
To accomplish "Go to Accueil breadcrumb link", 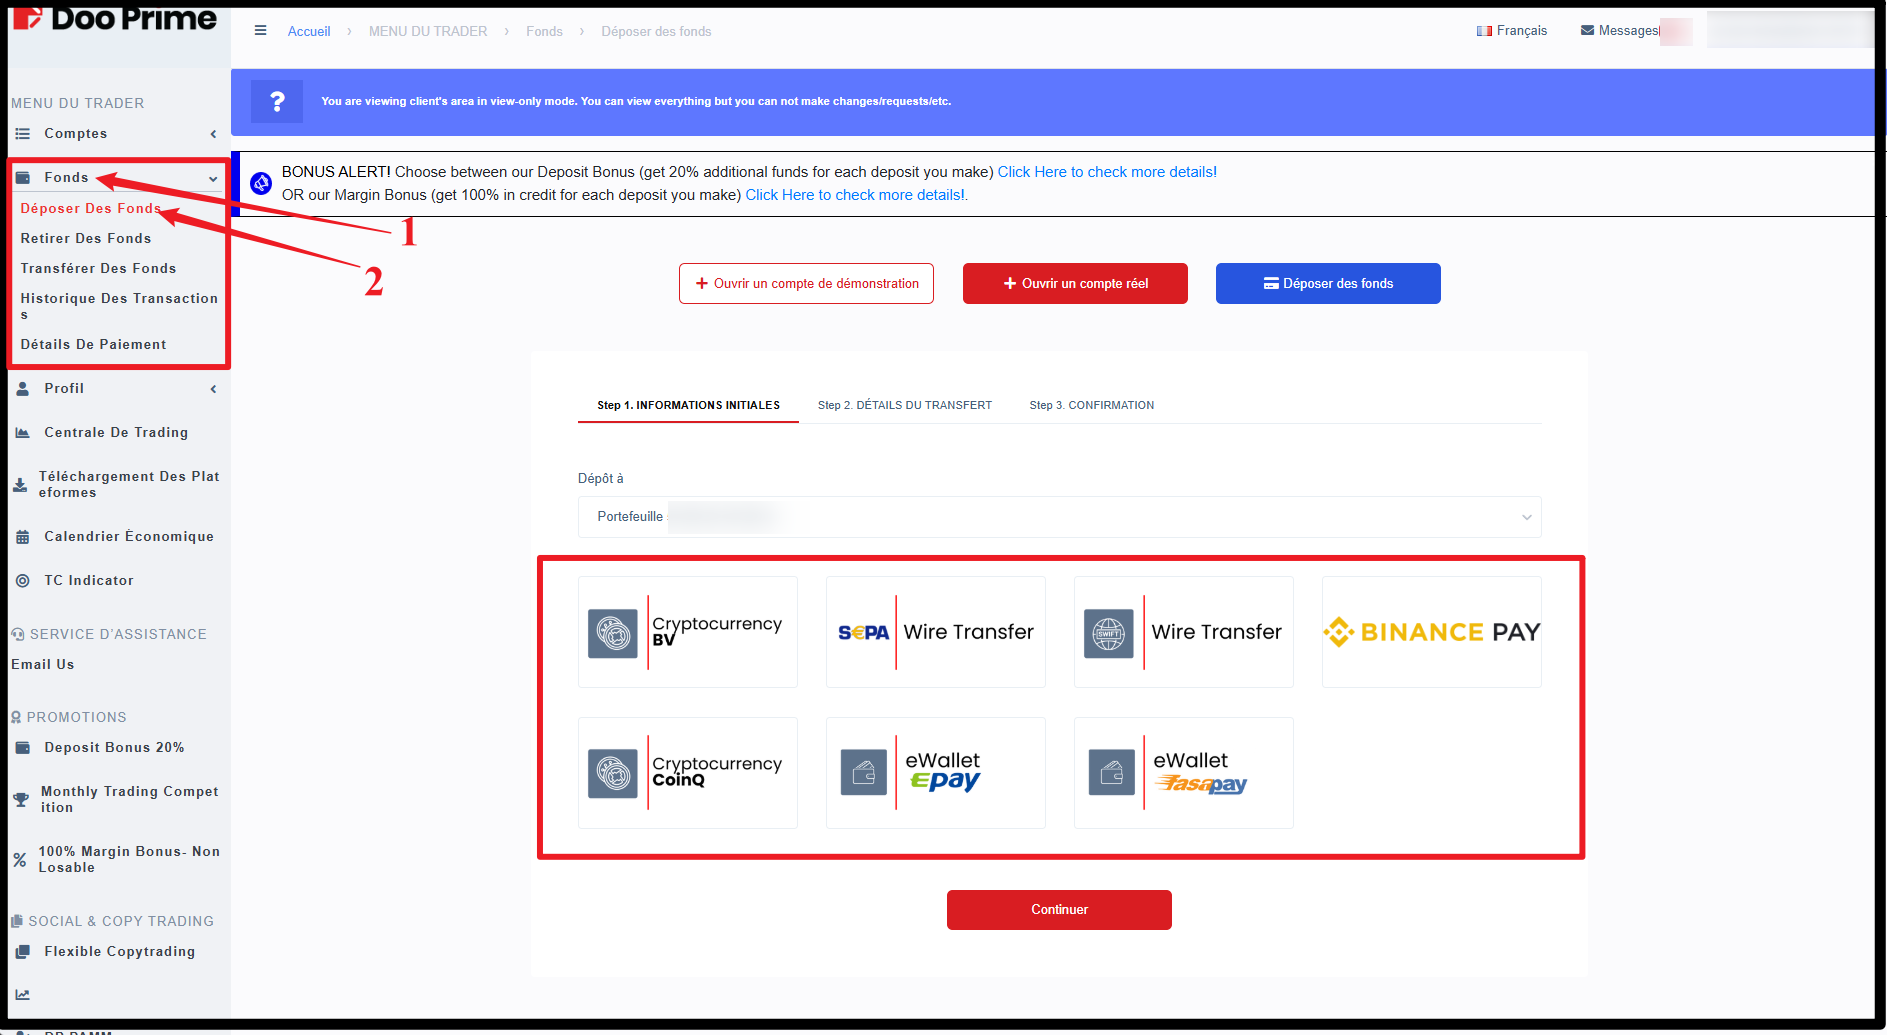I will click(x=309, y=32).
